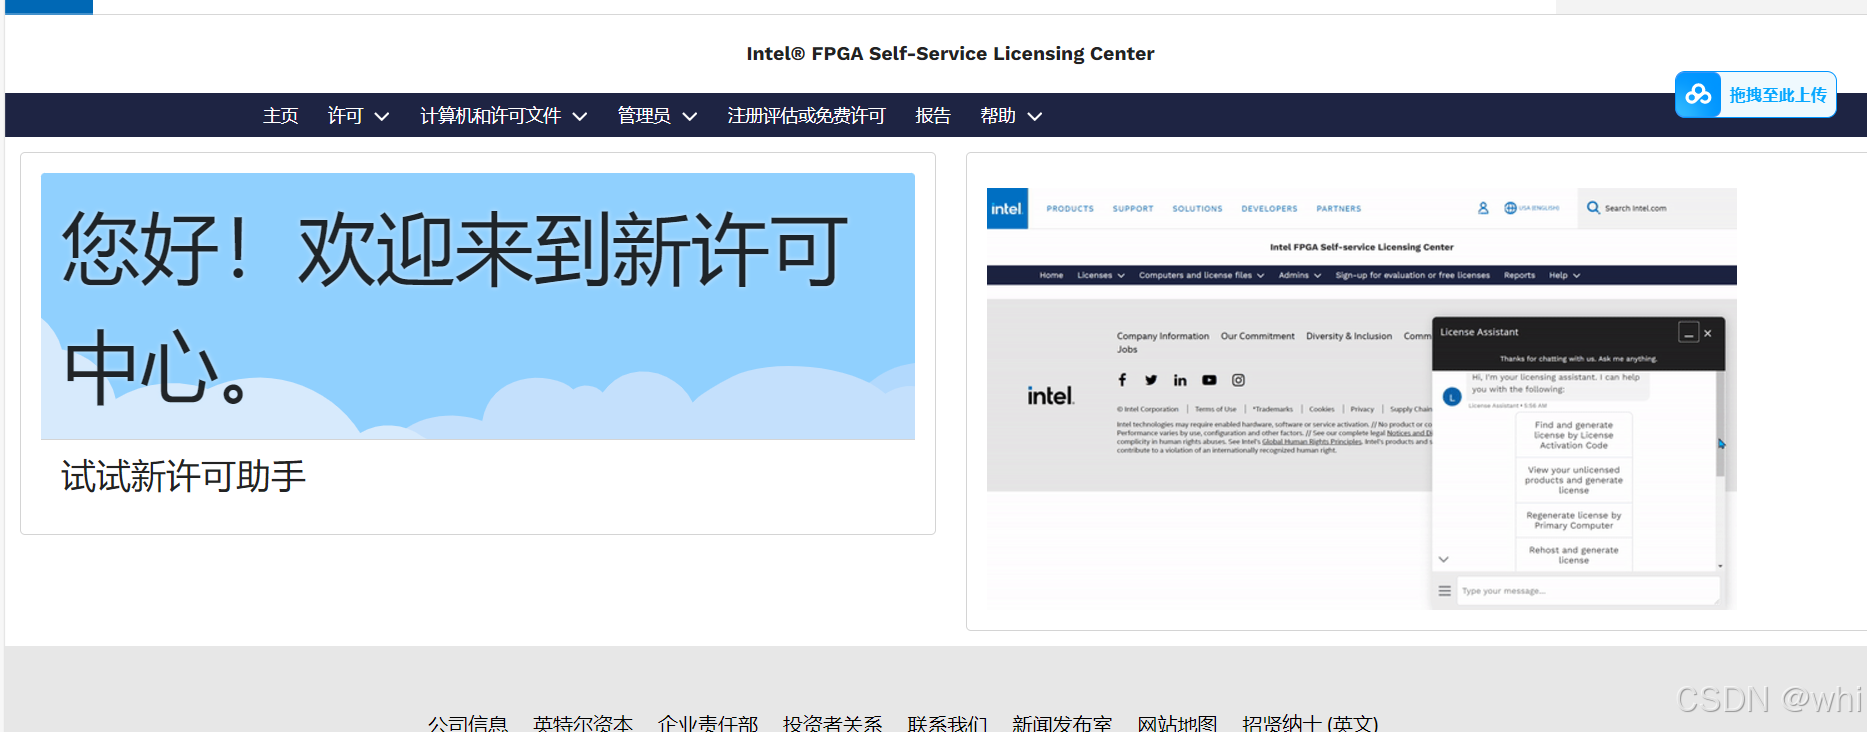Open the 网站地图 footer link
Viewport: 1867px width, 732px height.
(1177, 723)
